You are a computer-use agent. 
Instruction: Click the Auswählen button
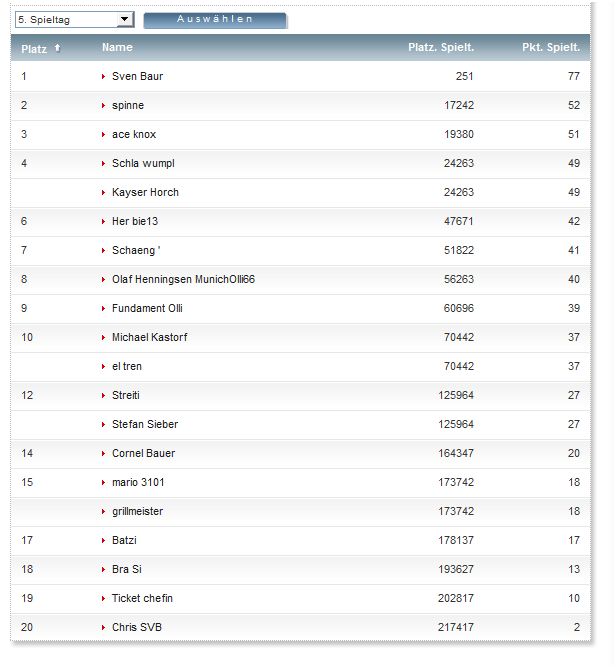click(x=215, y=19)
